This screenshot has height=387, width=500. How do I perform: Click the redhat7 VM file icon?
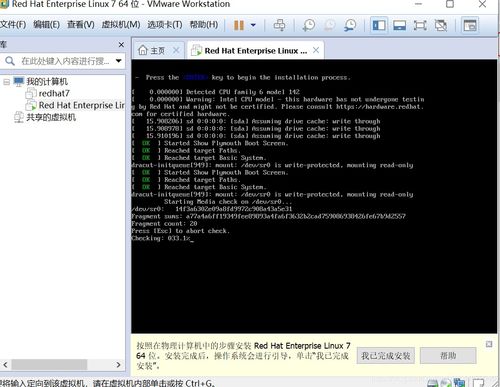click(x=31, y=93)
